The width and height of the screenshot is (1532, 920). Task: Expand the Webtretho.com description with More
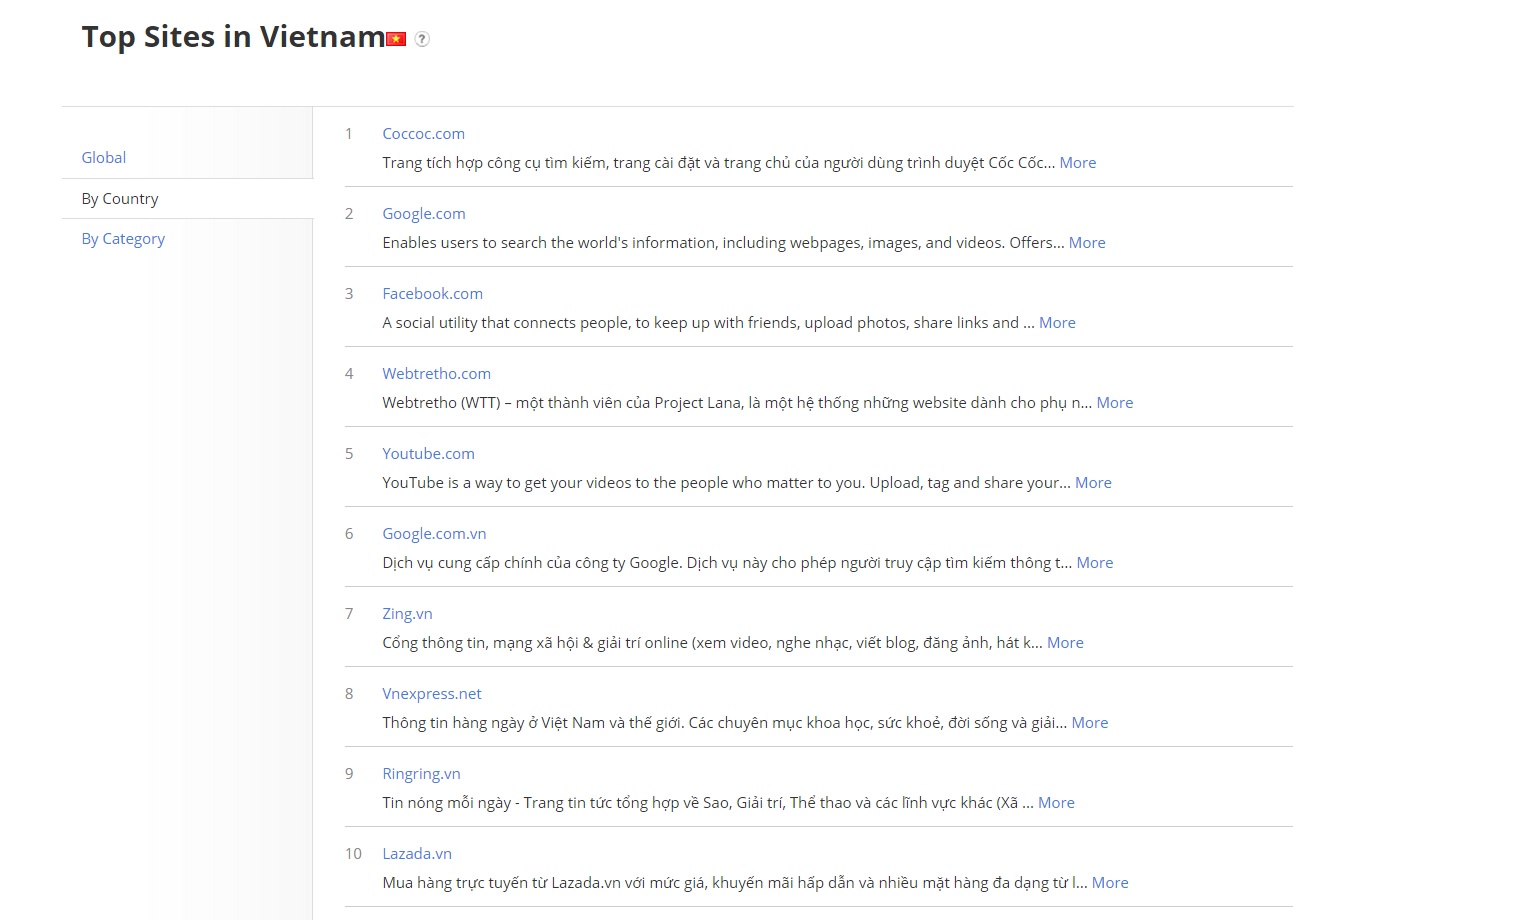click(x=1115, y=403)
